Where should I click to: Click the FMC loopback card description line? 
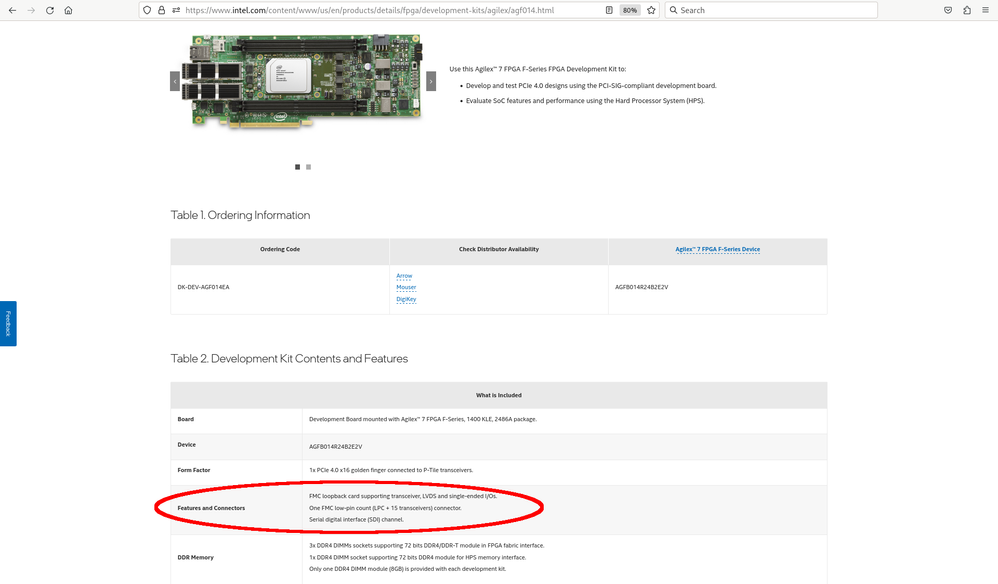(x=403, y=496)
